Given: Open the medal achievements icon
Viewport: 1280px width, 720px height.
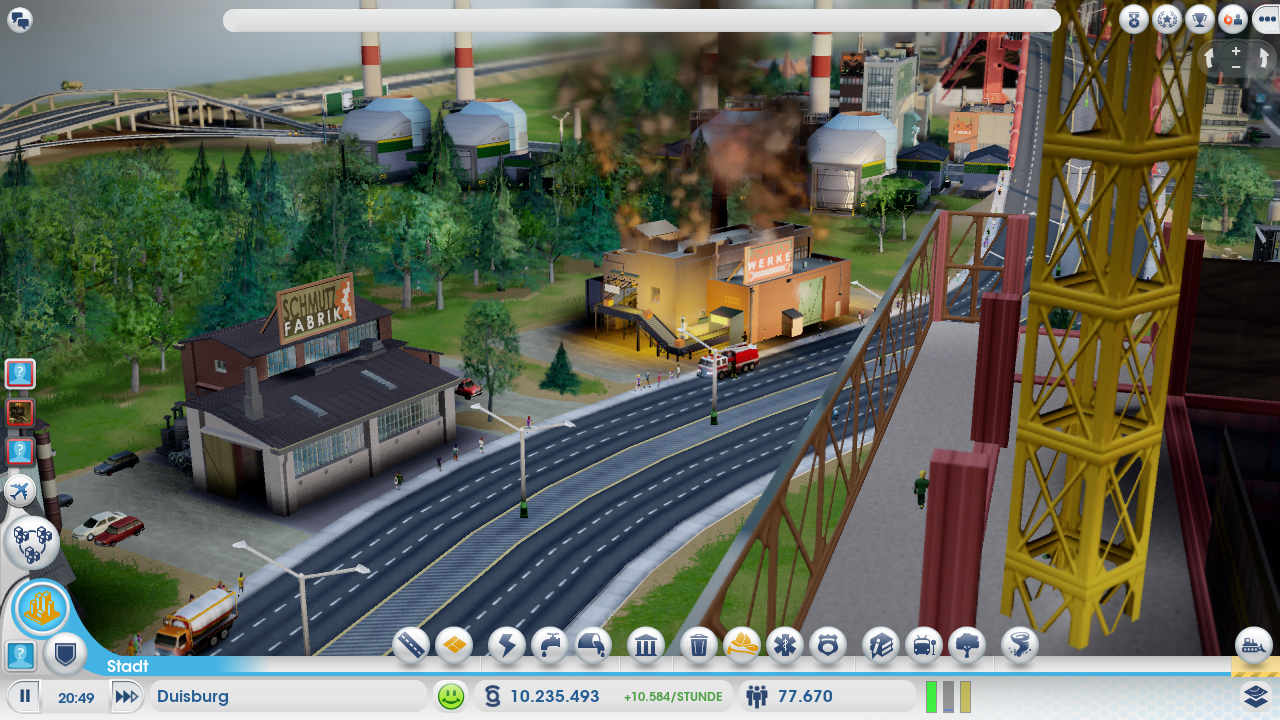Looking at the screenshot, I should [1134, 19].
